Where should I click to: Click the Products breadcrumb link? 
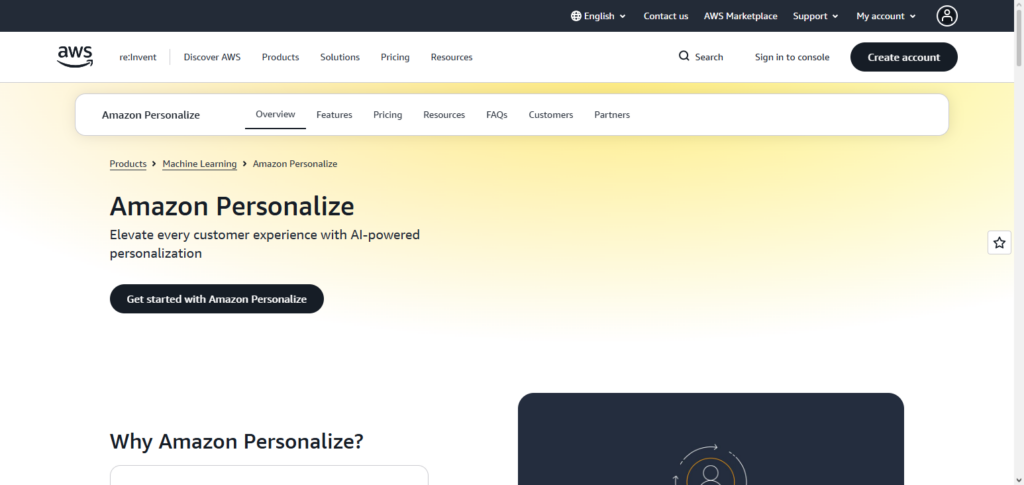(128, 164)
